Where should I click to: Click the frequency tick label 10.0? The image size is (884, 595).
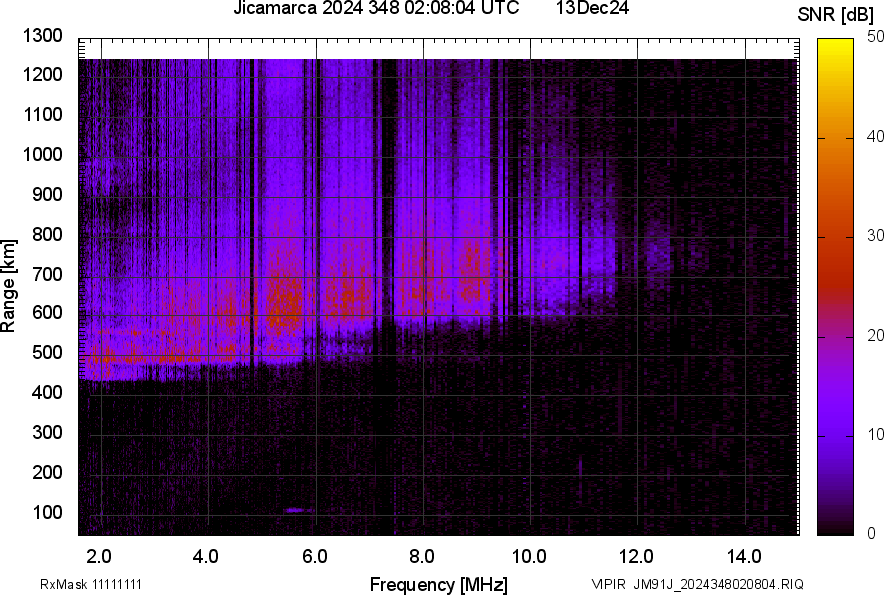[529, 557]
